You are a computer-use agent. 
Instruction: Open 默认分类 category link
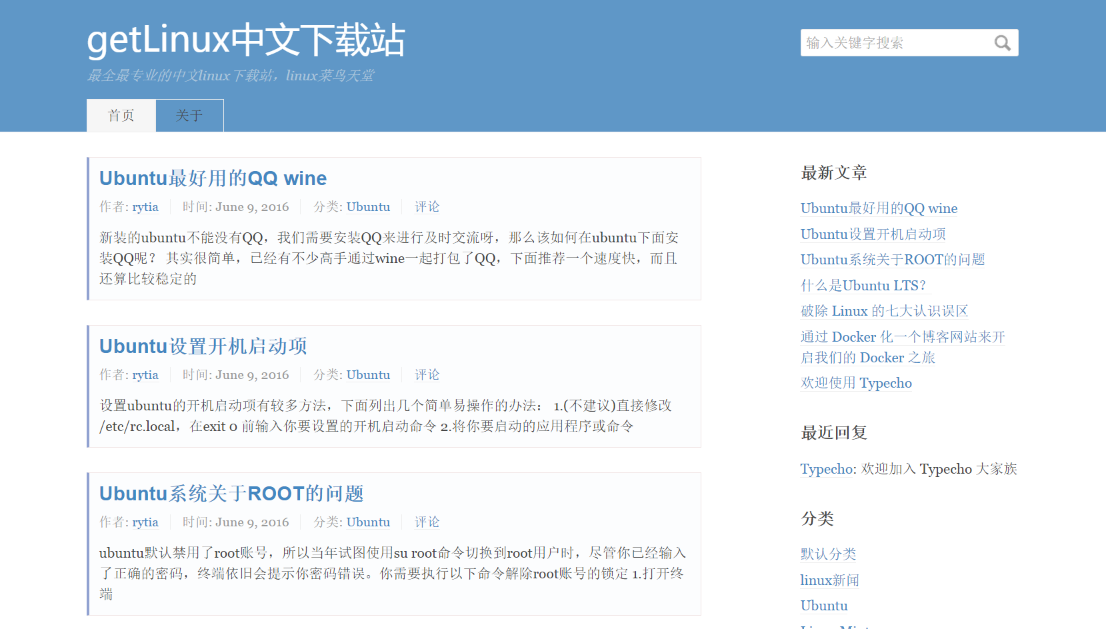pos(828,554)
